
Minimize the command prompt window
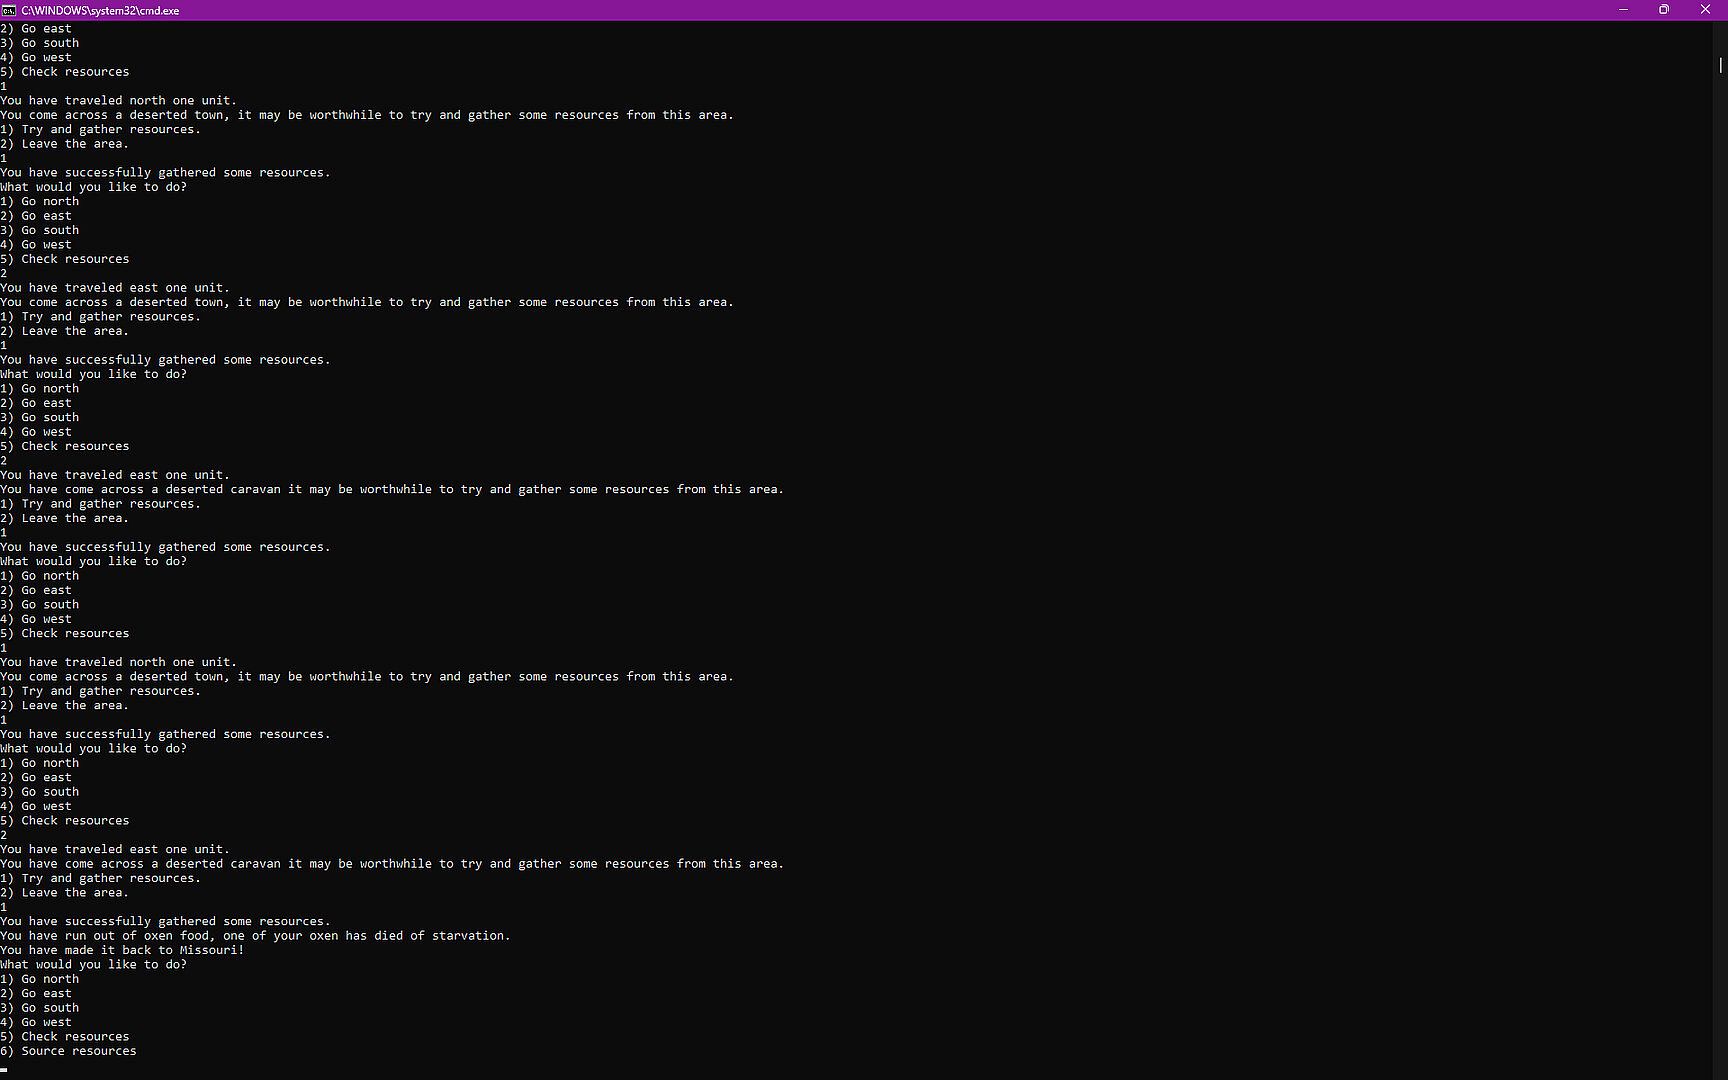click(1623, 10)
